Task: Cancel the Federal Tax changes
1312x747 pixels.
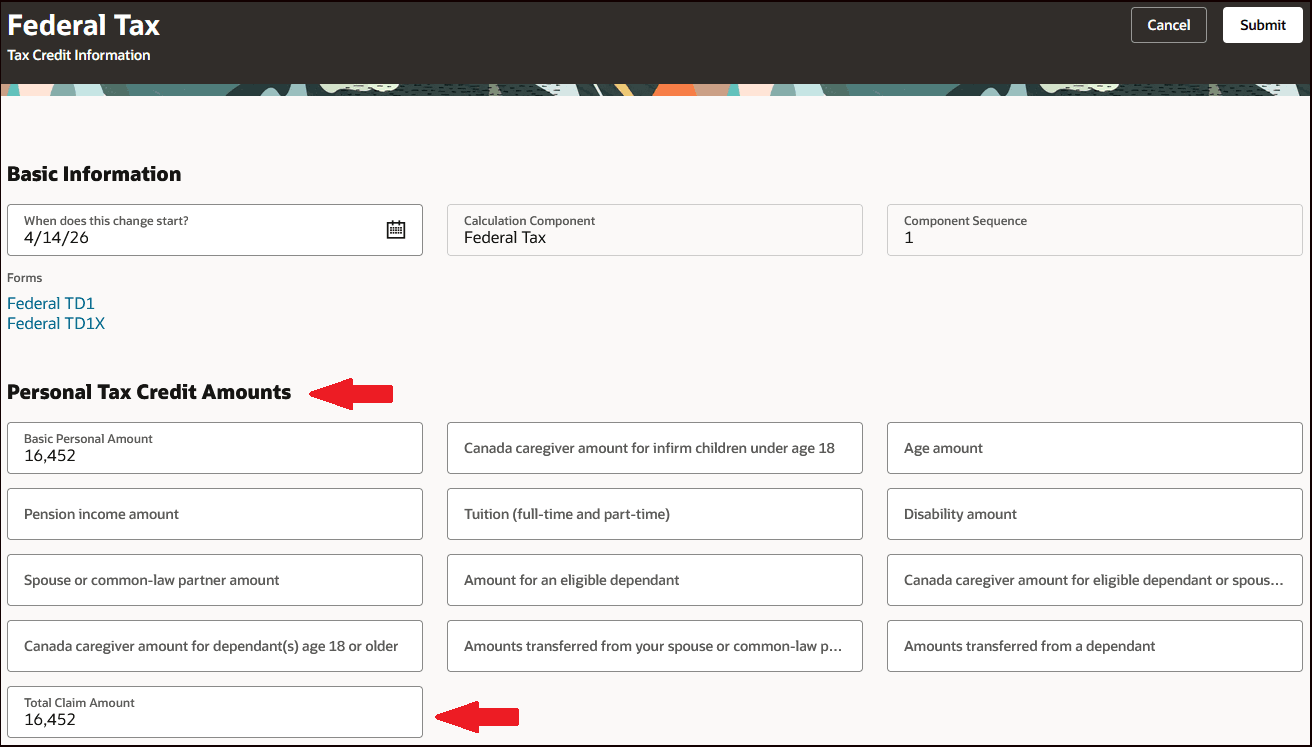Action: tap(1169, 25)
